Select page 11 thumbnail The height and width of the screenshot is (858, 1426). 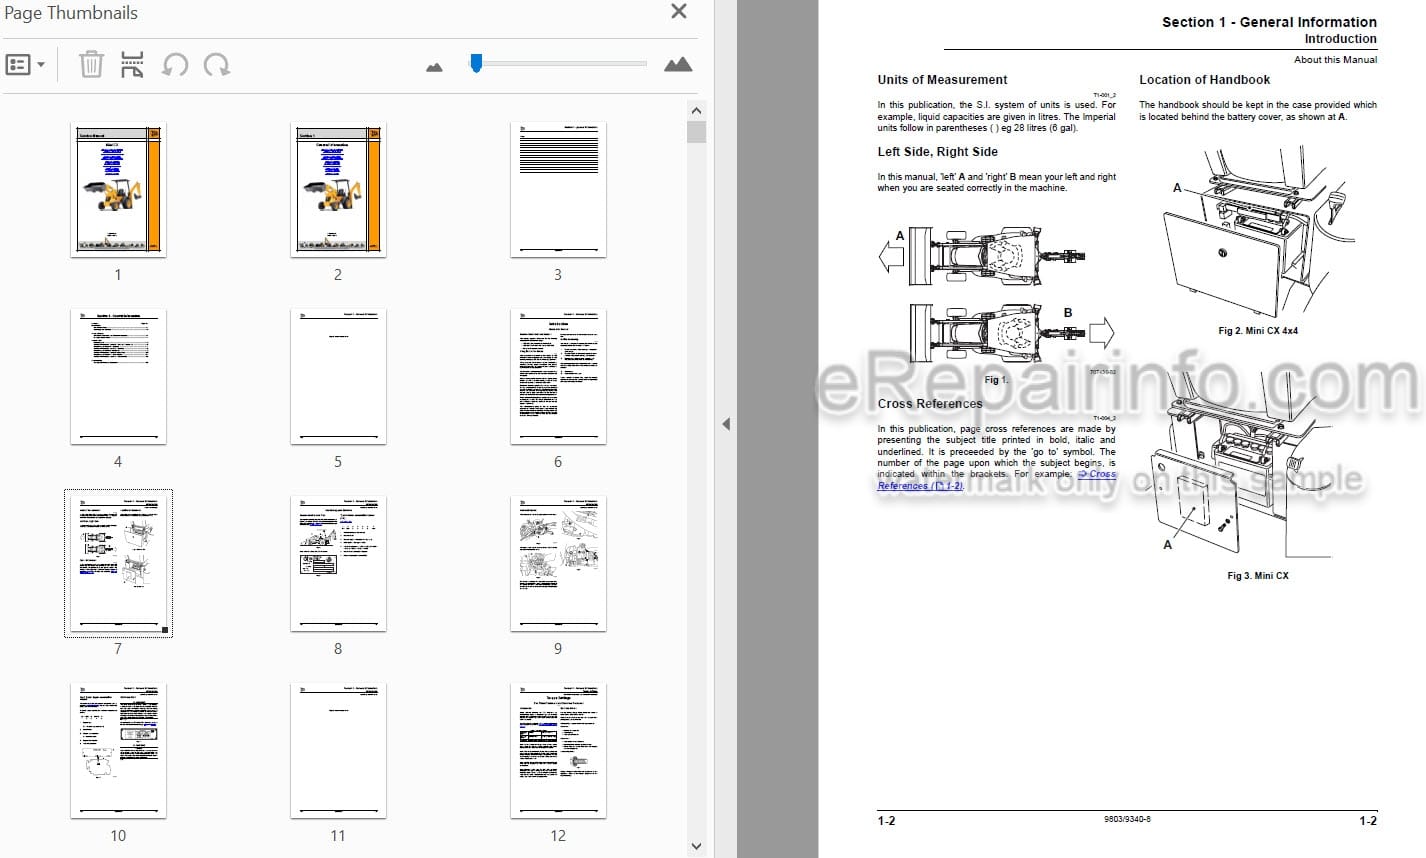338,750
